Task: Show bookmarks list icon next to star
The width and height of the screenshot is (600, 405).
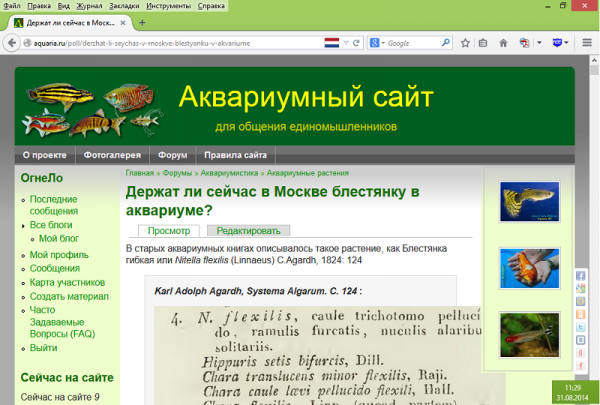Action: [x=483, y=43]
